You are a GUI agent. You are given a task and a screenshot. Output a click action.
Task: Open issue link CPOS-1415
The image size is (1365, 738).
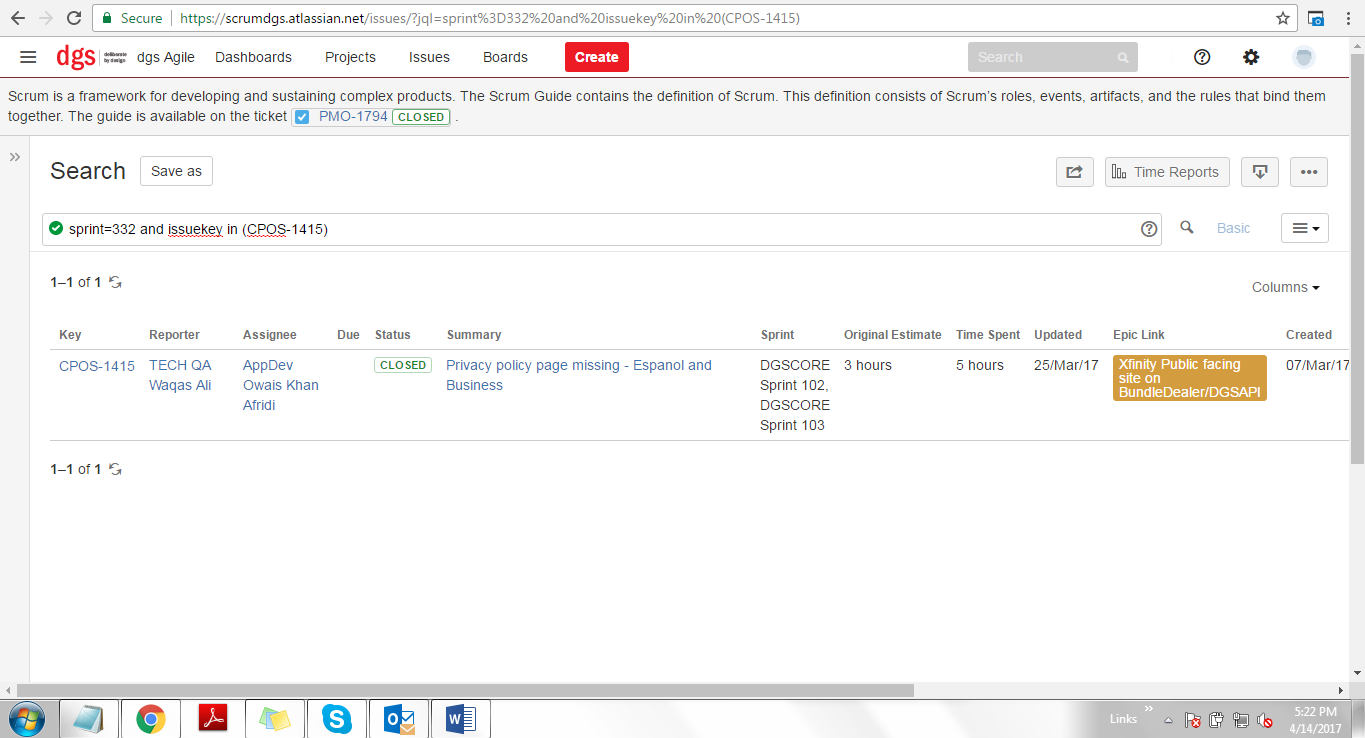[97, 366]
